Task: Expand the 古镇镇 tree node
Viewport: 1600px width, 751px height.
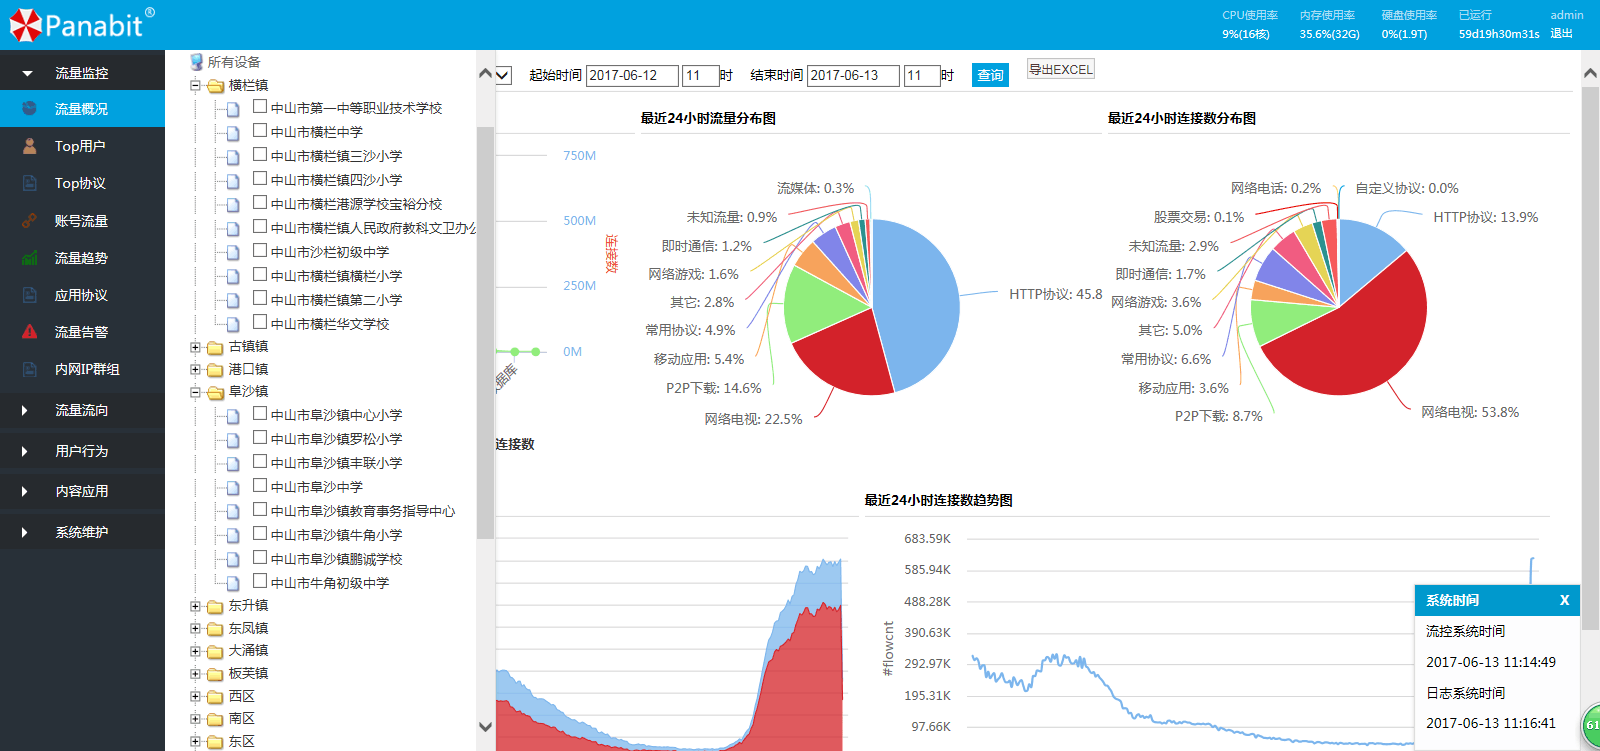Action: point(196,347)
